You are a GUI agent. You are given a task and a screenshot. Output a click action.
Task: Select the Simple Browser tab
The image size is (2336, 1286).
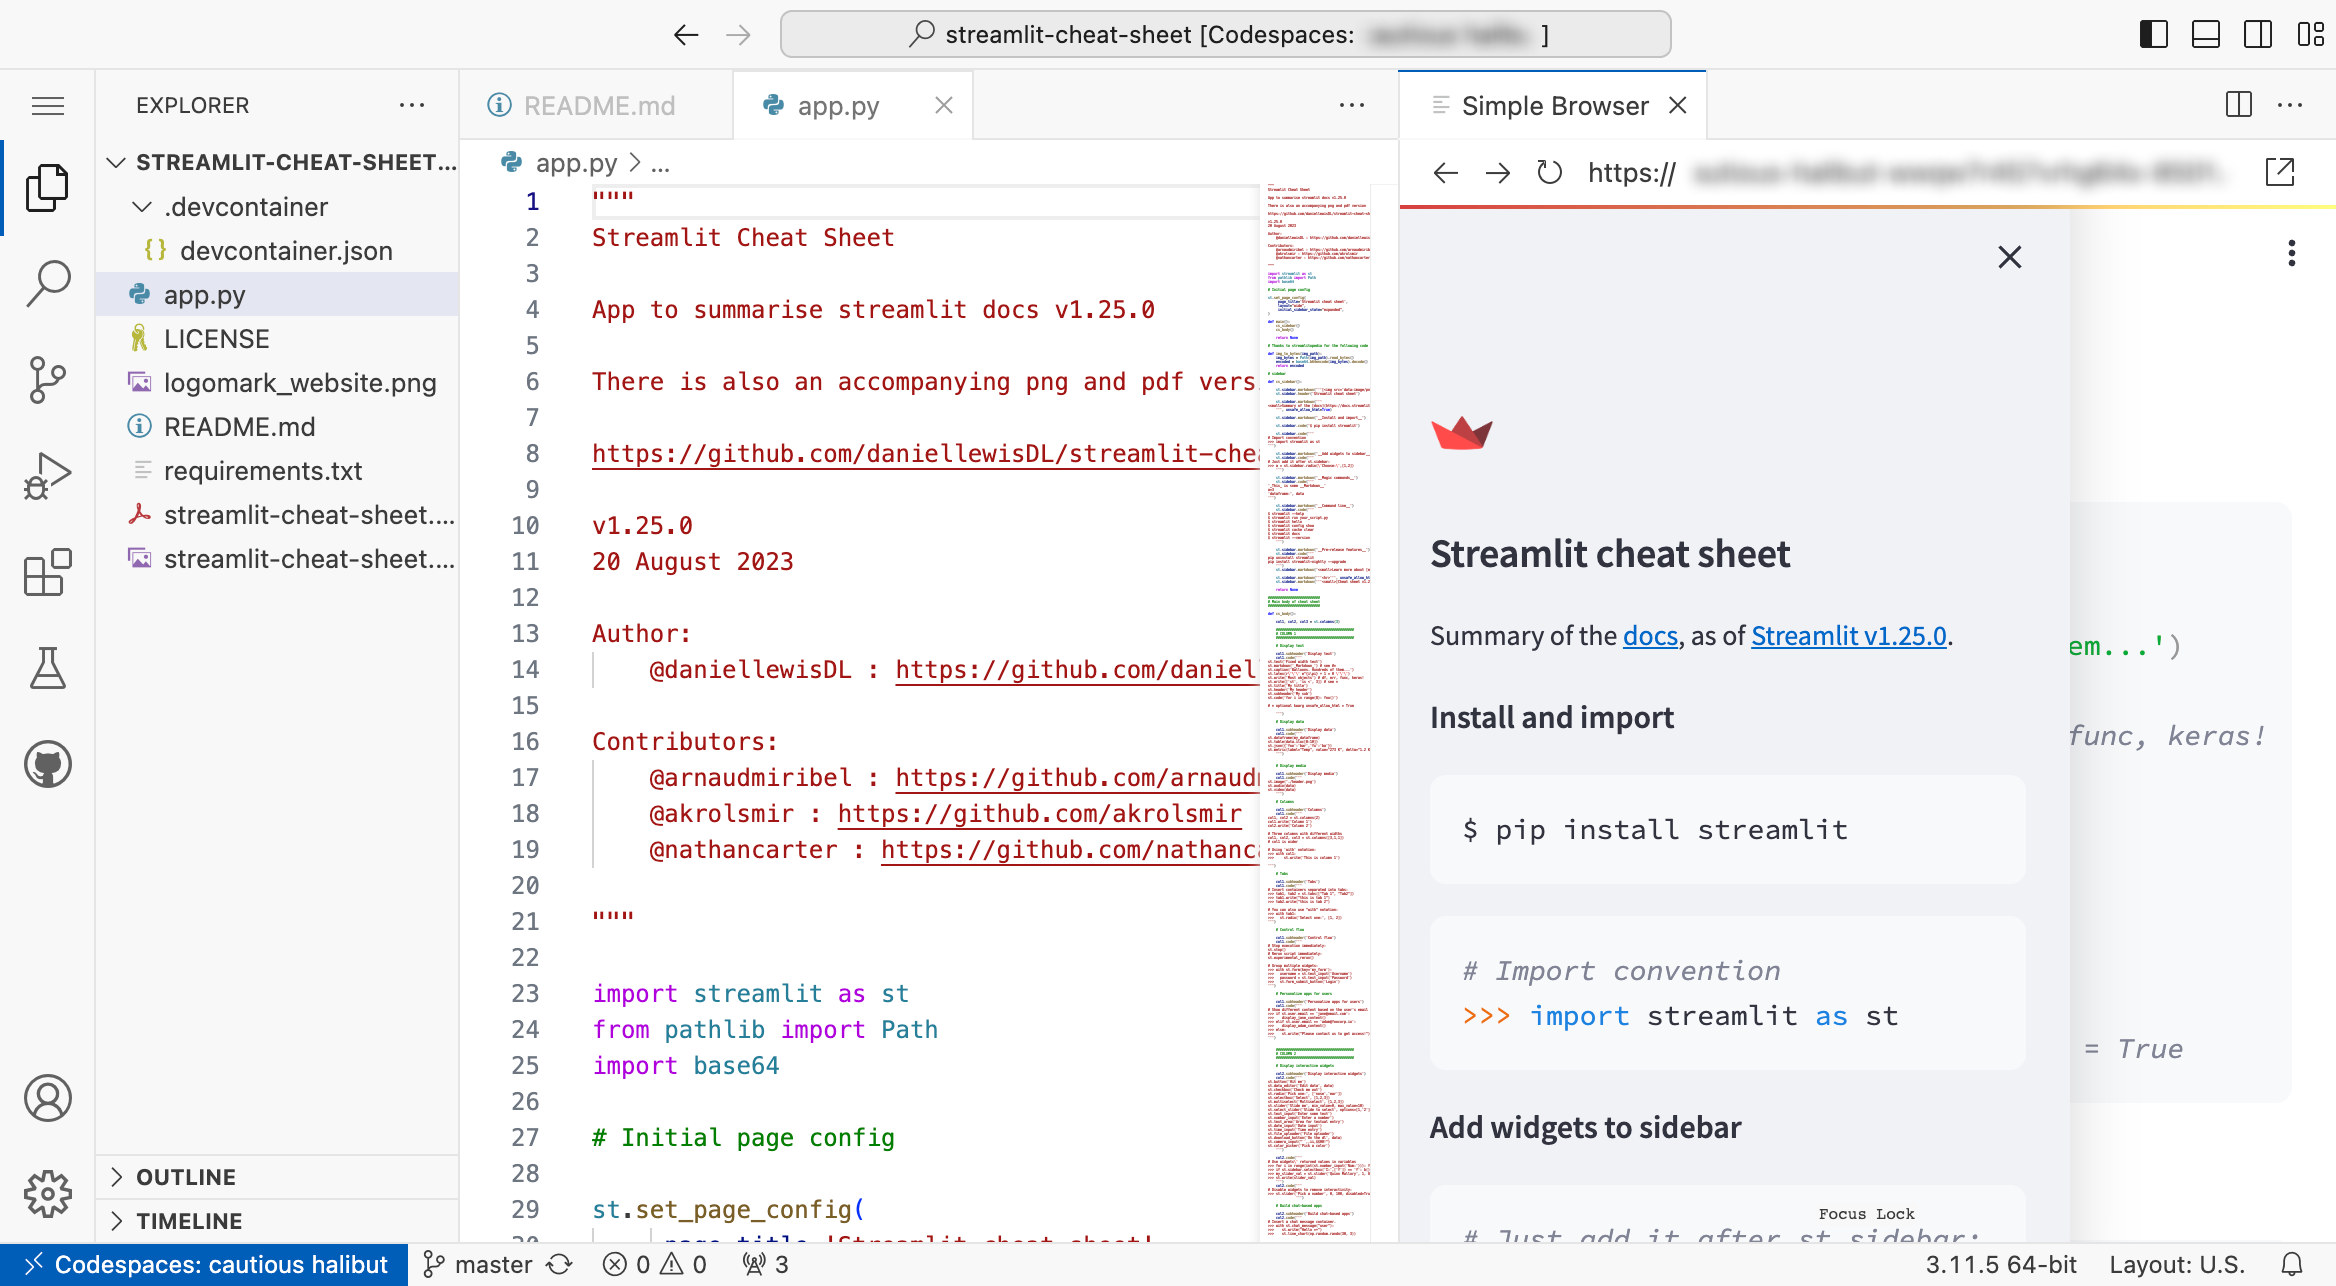tap(1553, 105)
